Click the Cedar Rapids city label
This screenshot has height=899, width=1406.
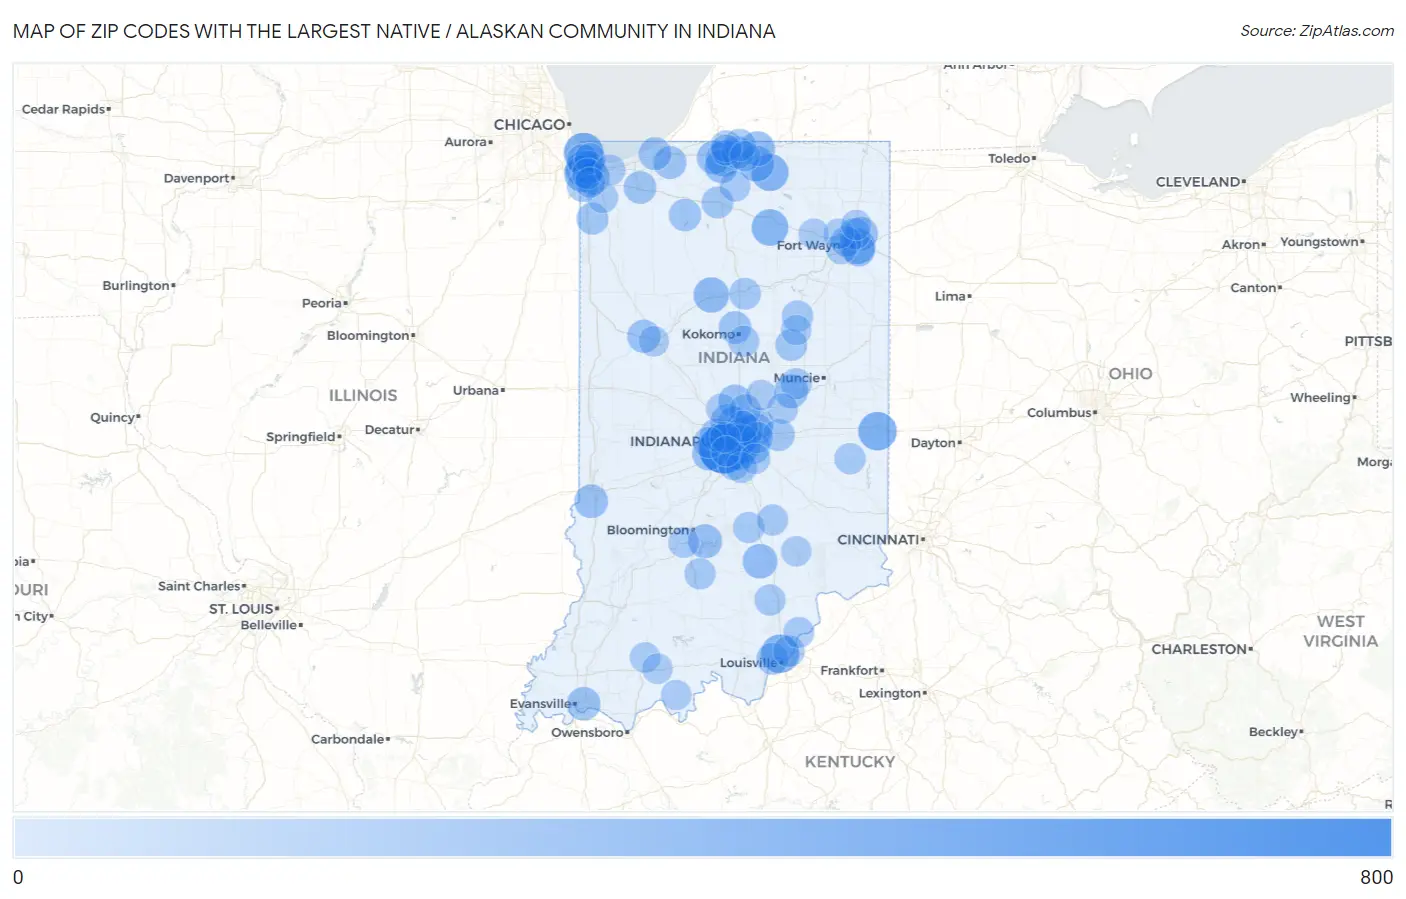pyautogui.click(x=64, y=109)
